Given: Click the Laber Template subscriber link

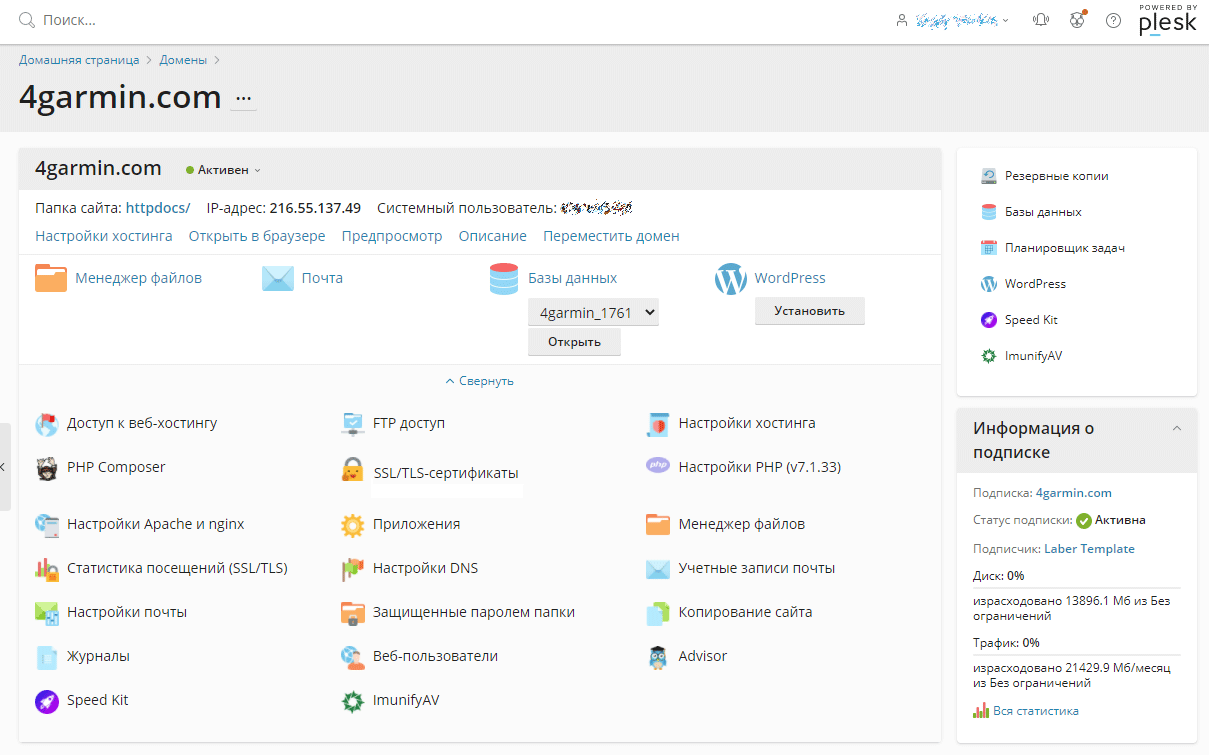Looking at the screenshot, I should click(1089, 549).
